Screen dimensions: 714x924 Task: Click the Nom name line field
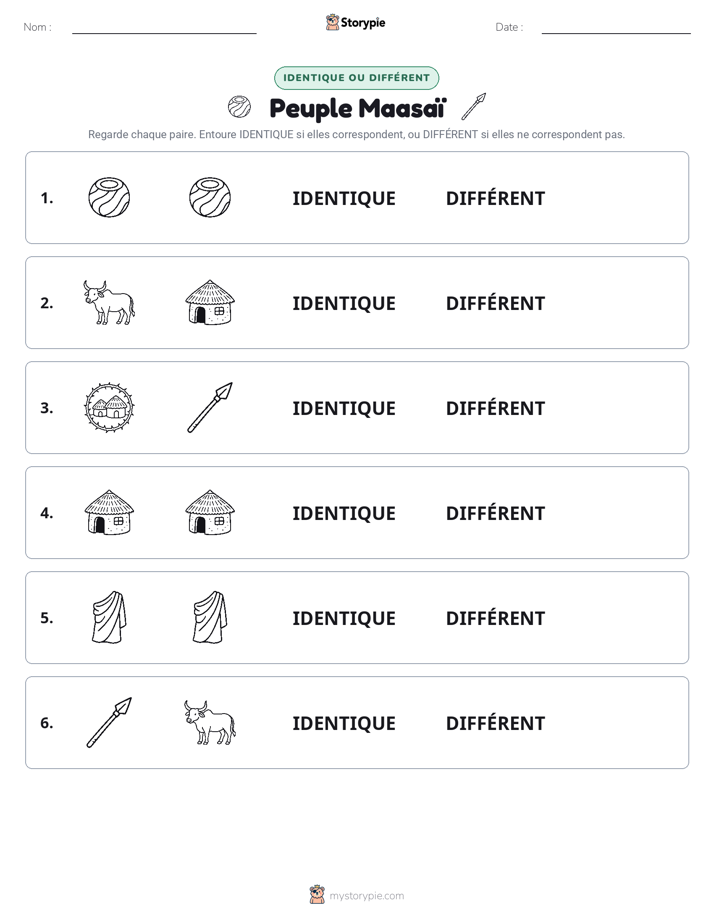click(x=164, y=28)
